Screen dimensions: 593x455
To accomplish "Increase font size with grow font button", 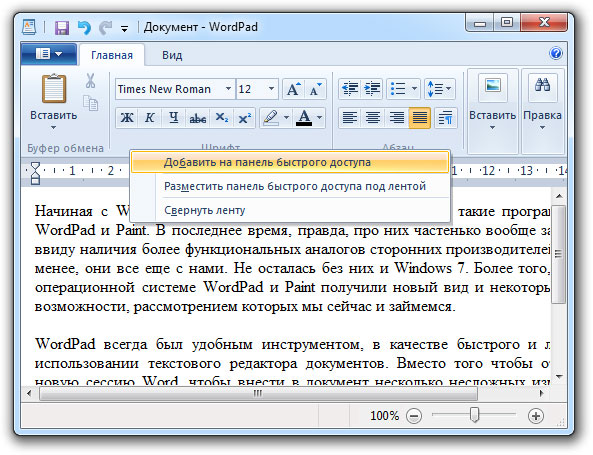I will [293, 89].
